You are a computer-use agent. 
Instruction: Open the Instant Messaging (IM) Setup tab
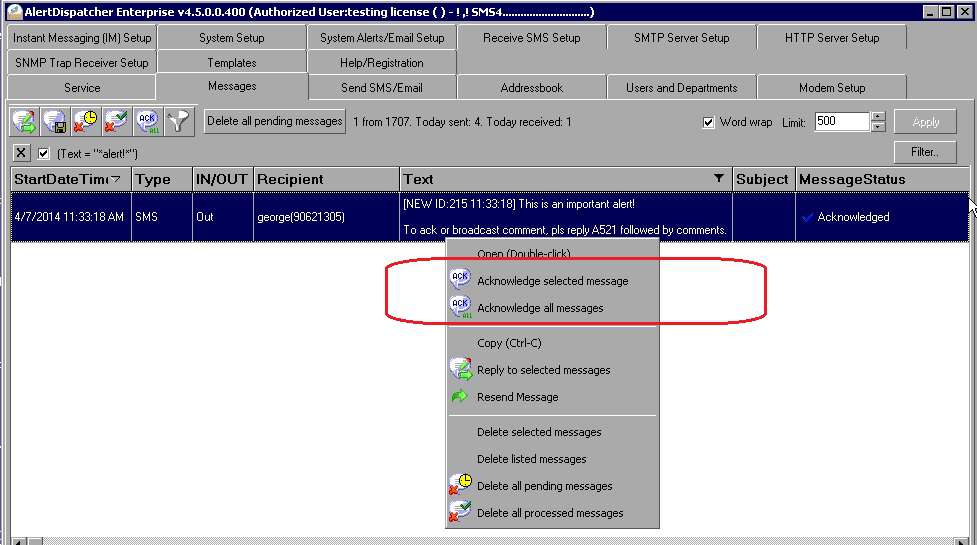point(82,37)
